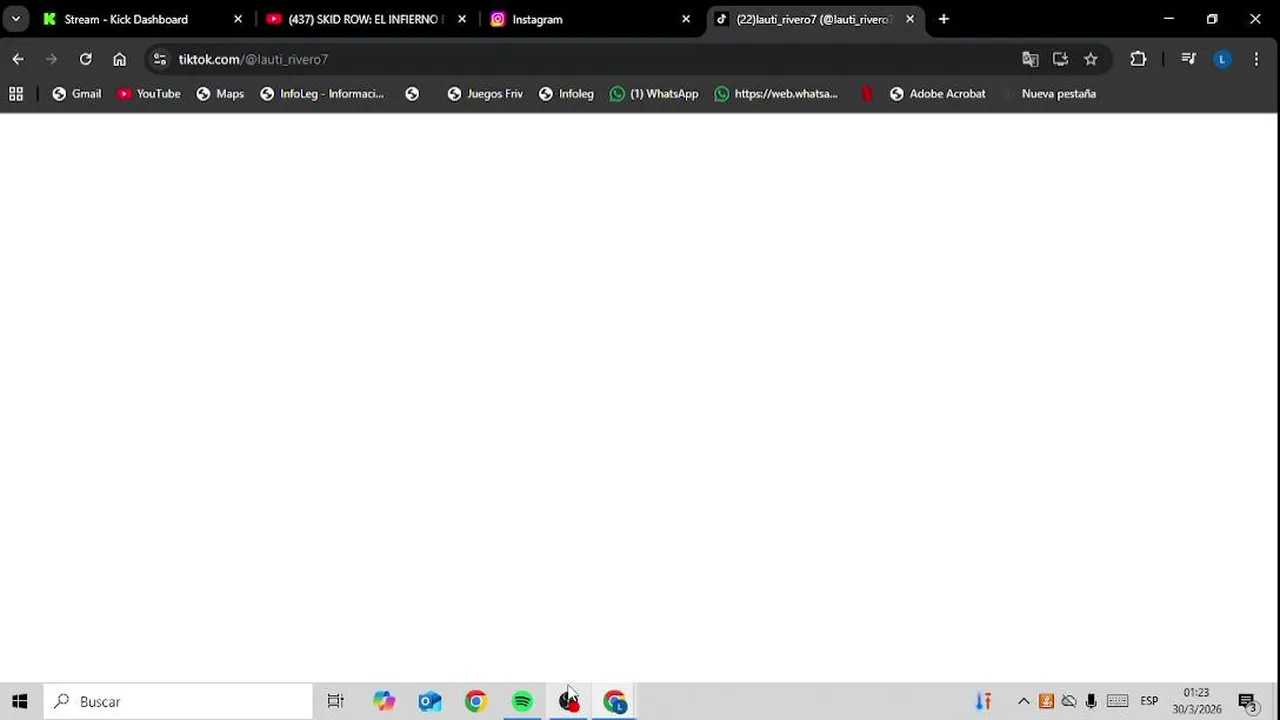Bookmark this page with the star icon
The width and height of the screenshot is (1280, 720).
coord(1091,59)
